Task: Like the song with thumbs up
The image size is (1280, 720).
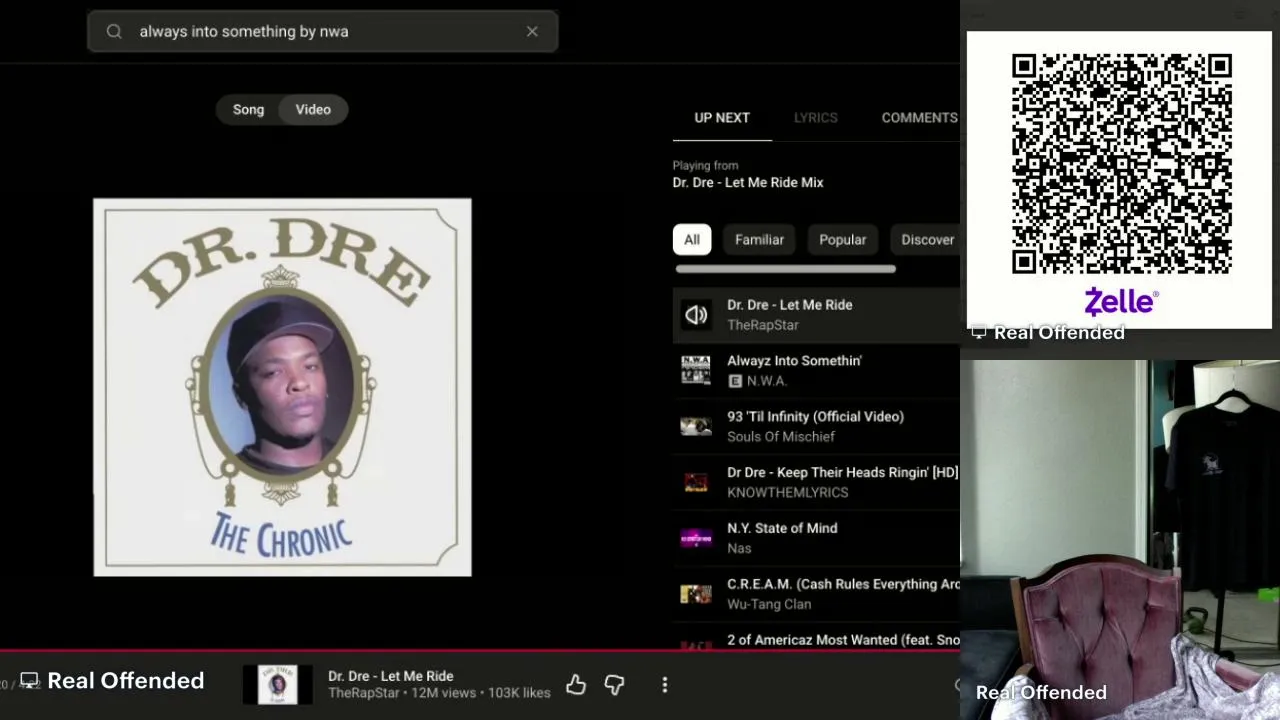Action: (x=576, y=685)
